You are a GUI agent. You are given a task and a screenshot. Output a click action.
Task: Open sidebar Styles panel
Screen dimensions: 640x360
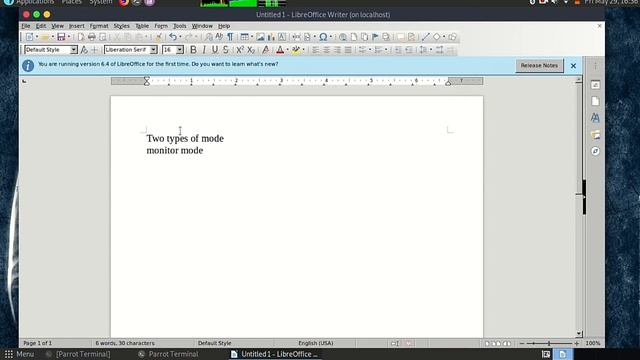coord(596,118)
